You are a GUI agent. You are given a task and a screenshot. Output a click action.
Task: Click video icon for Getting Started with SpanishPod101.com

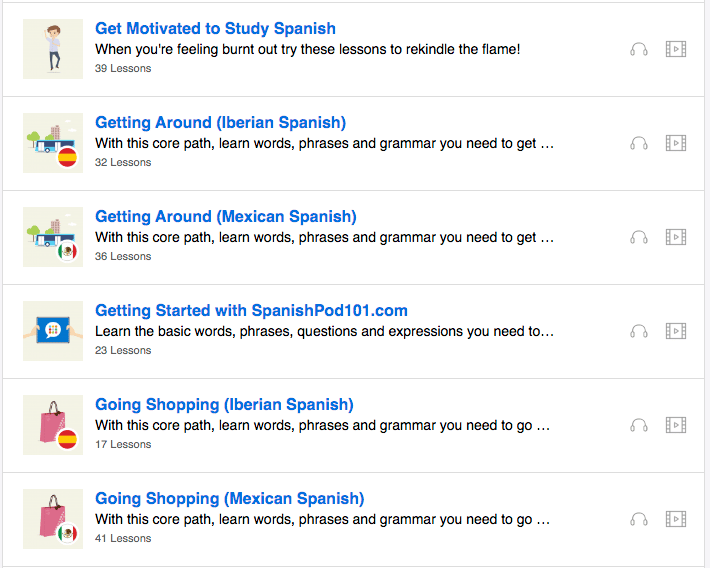pyautogui.click(x=676, y=331)
